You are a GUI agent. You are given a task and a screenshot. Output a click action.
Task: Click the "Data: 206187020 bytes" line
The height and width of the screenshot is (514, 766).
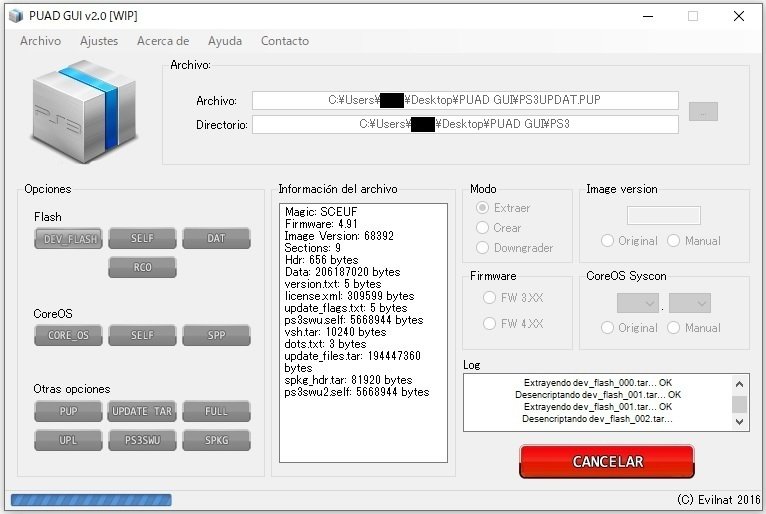[342, 272]
